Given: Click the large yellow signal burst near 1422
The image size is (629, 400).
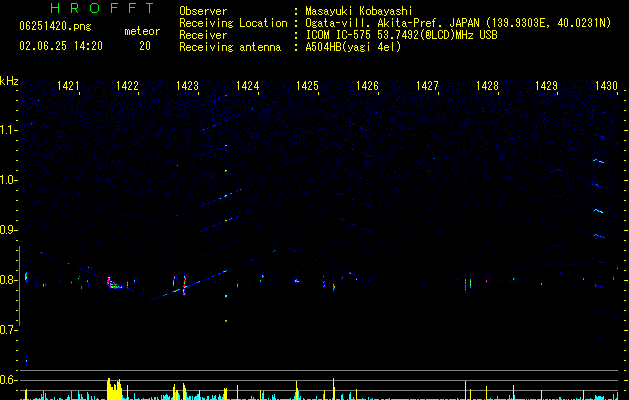Looking at the screenshot, I should point(114,389).
